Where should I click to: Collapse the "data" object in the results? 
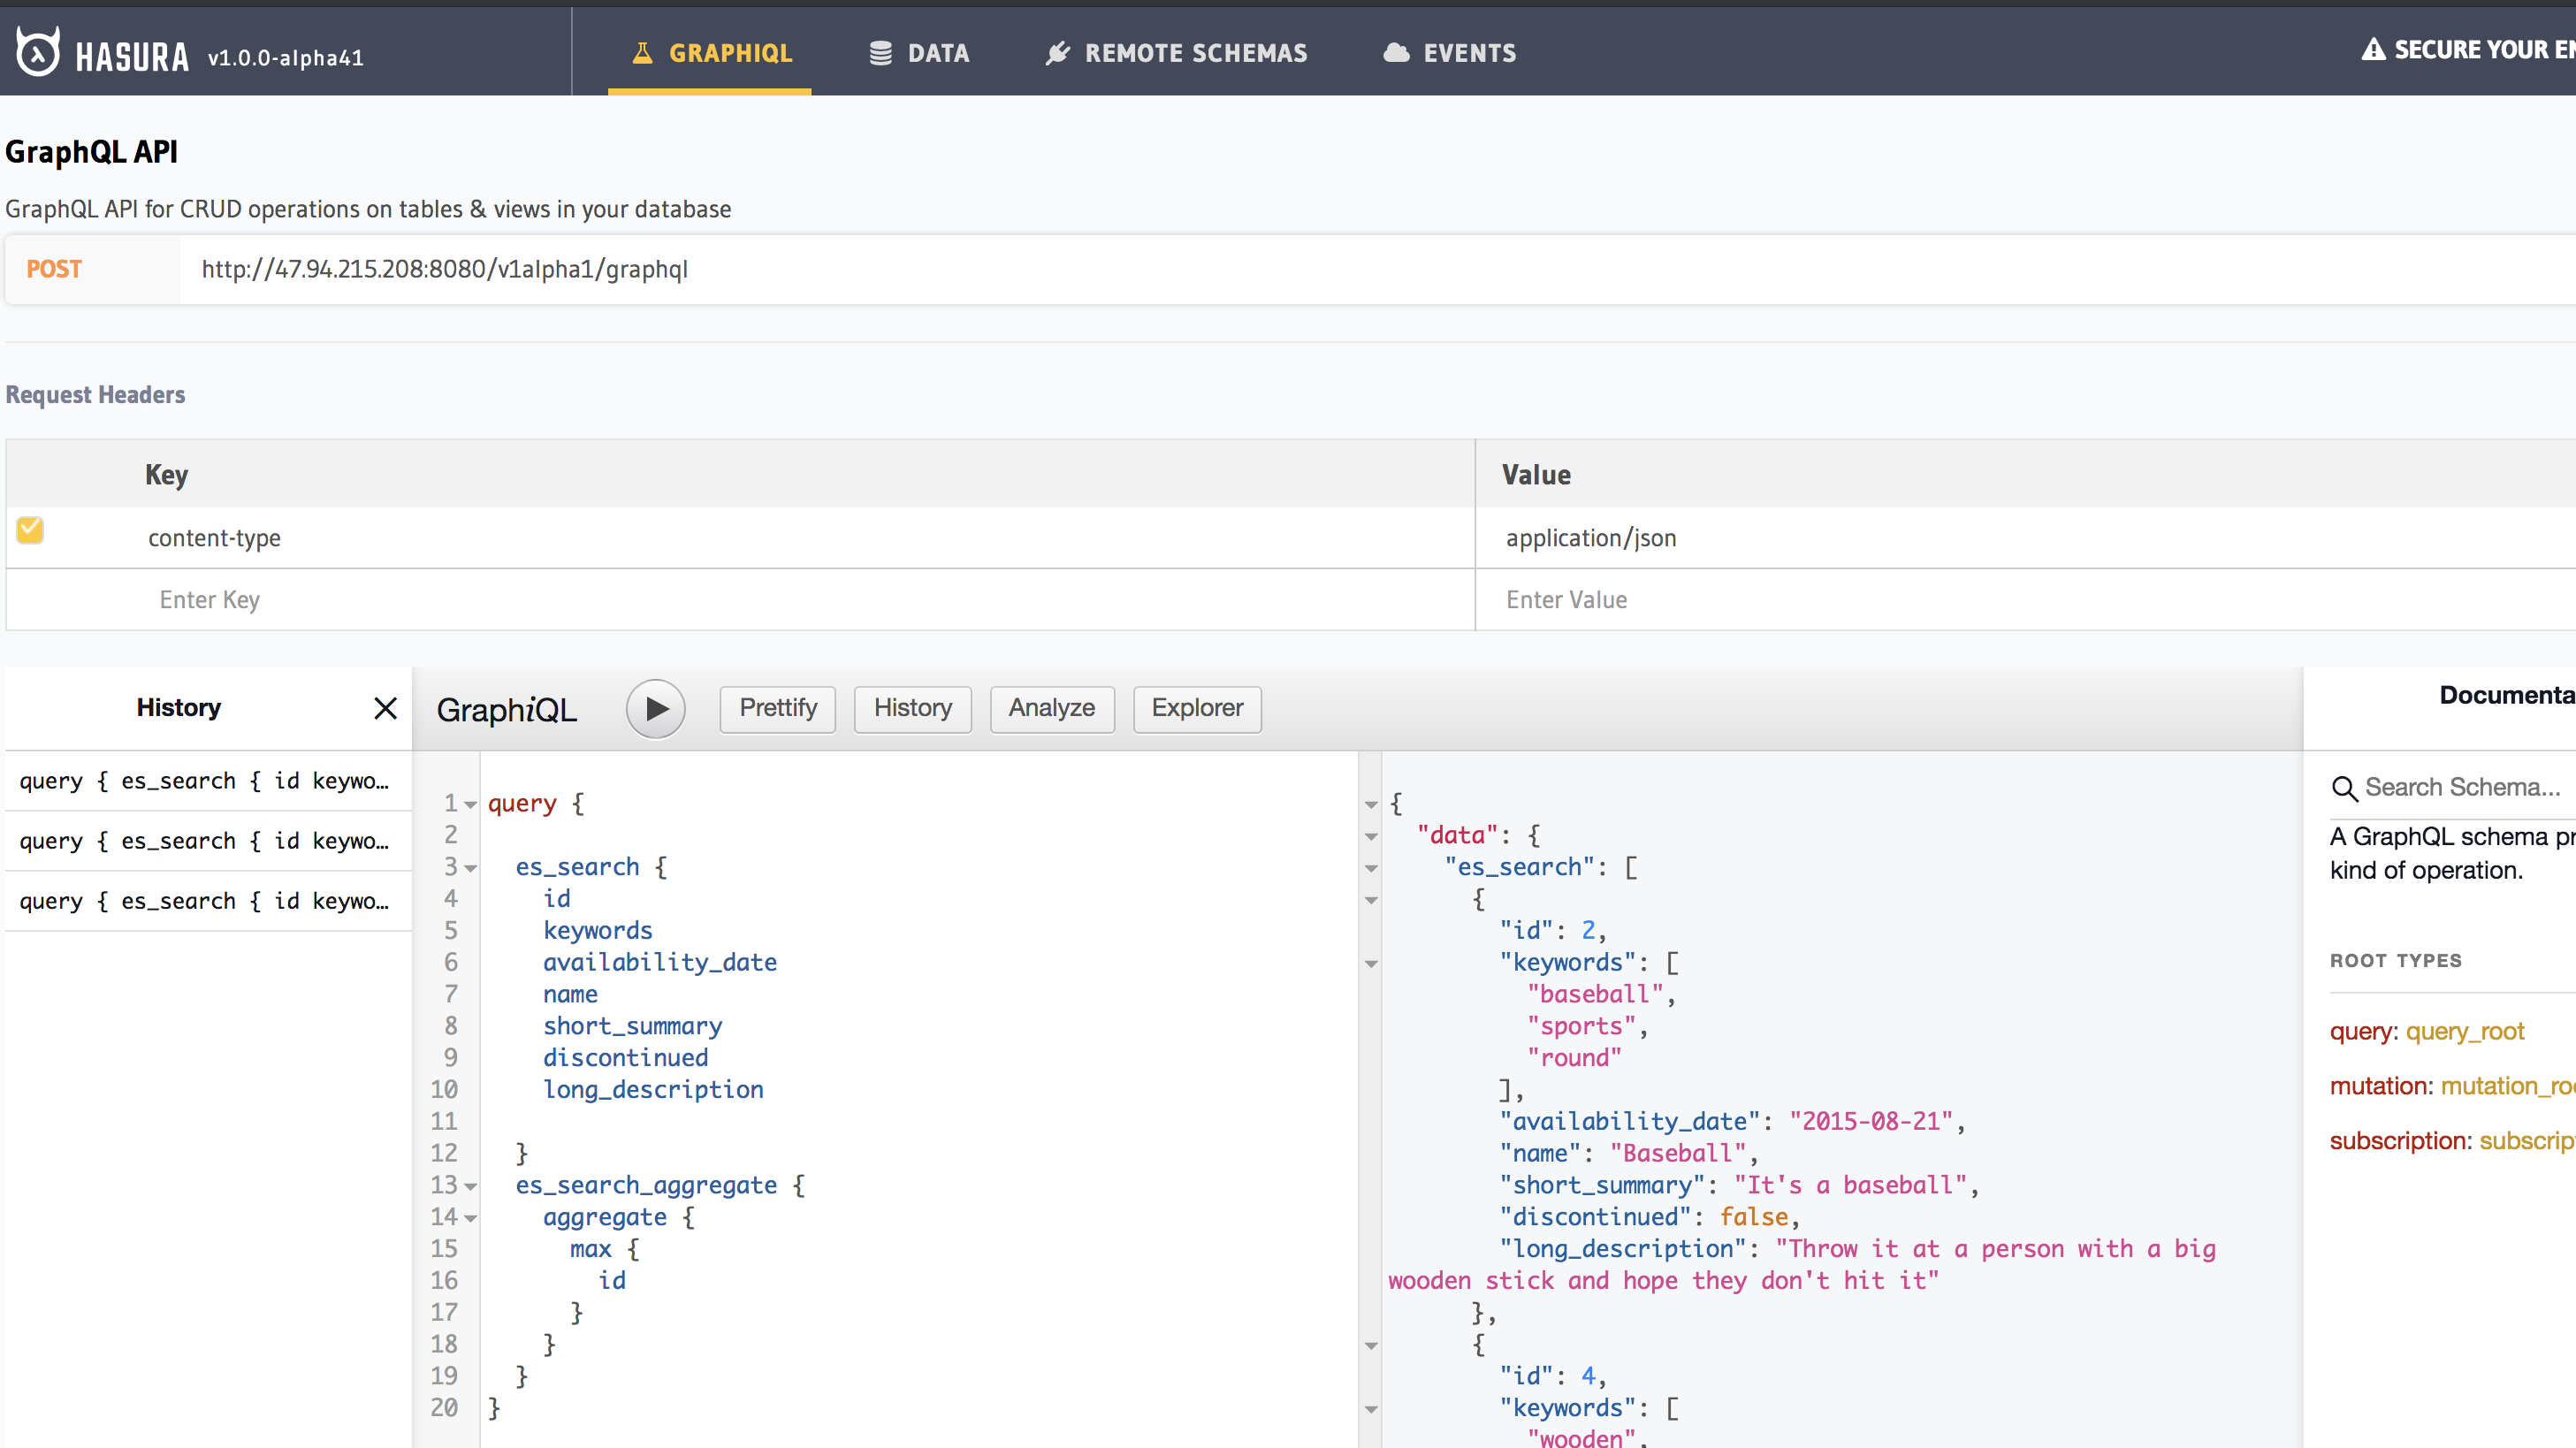click(1371, 836)
